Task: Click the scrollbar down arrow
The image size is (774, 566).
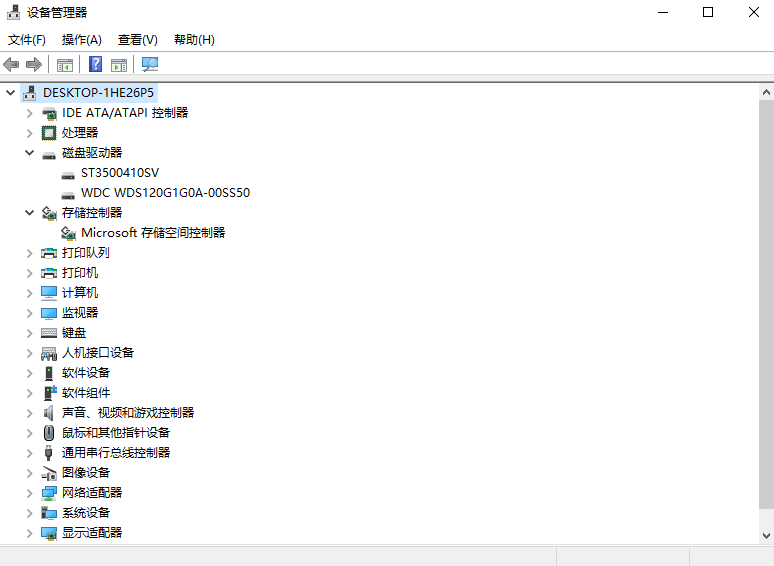Action: coord(766,535)
